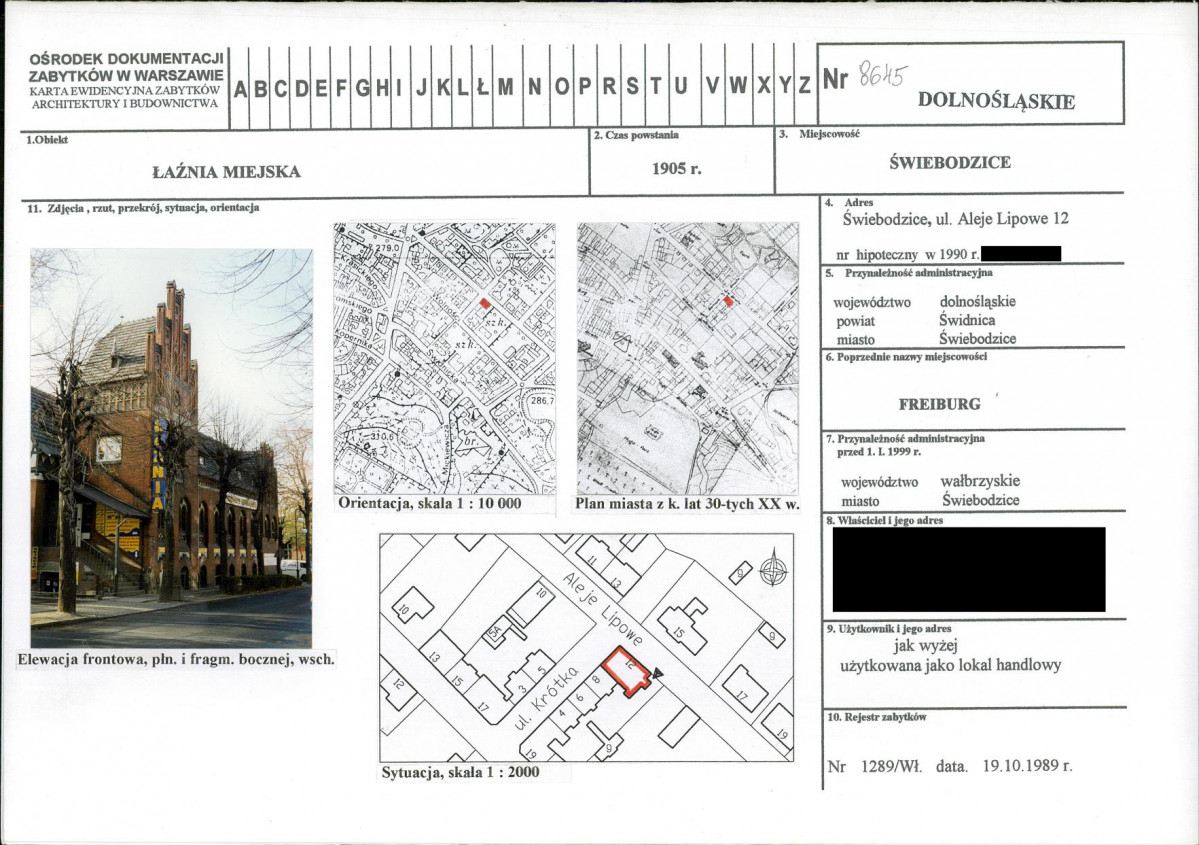
Task: Click the address ul. Aleje Lipowe 12
Action: point(1002,219)
